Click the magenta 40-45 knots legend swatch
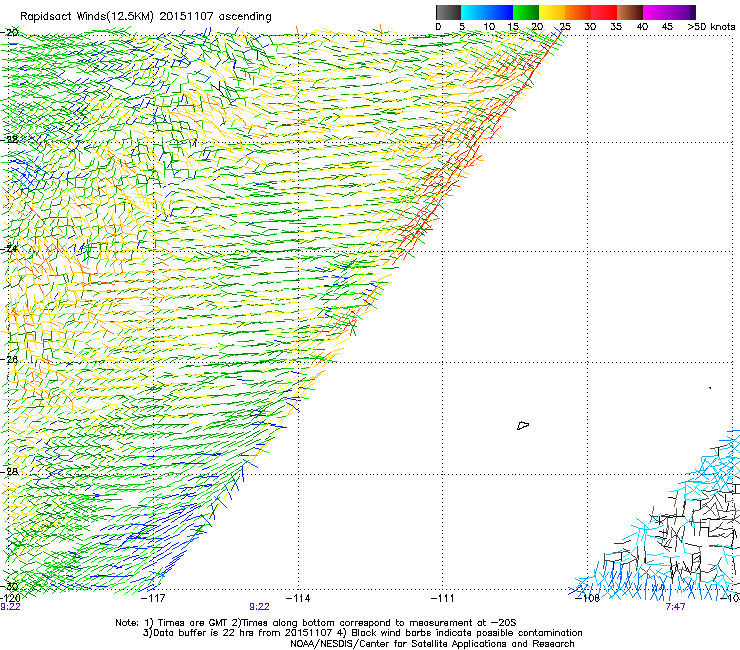Viewport: 740px width, 650px height. coord(656,12)
